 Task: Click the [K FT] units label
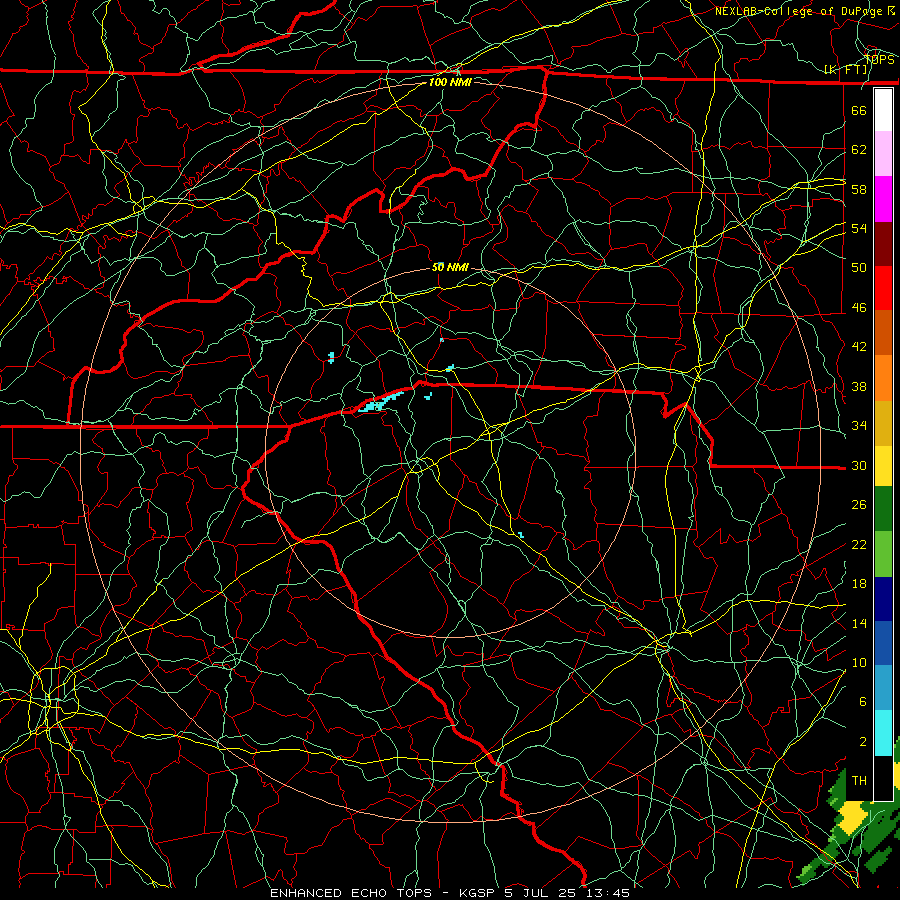coord(846,69)
